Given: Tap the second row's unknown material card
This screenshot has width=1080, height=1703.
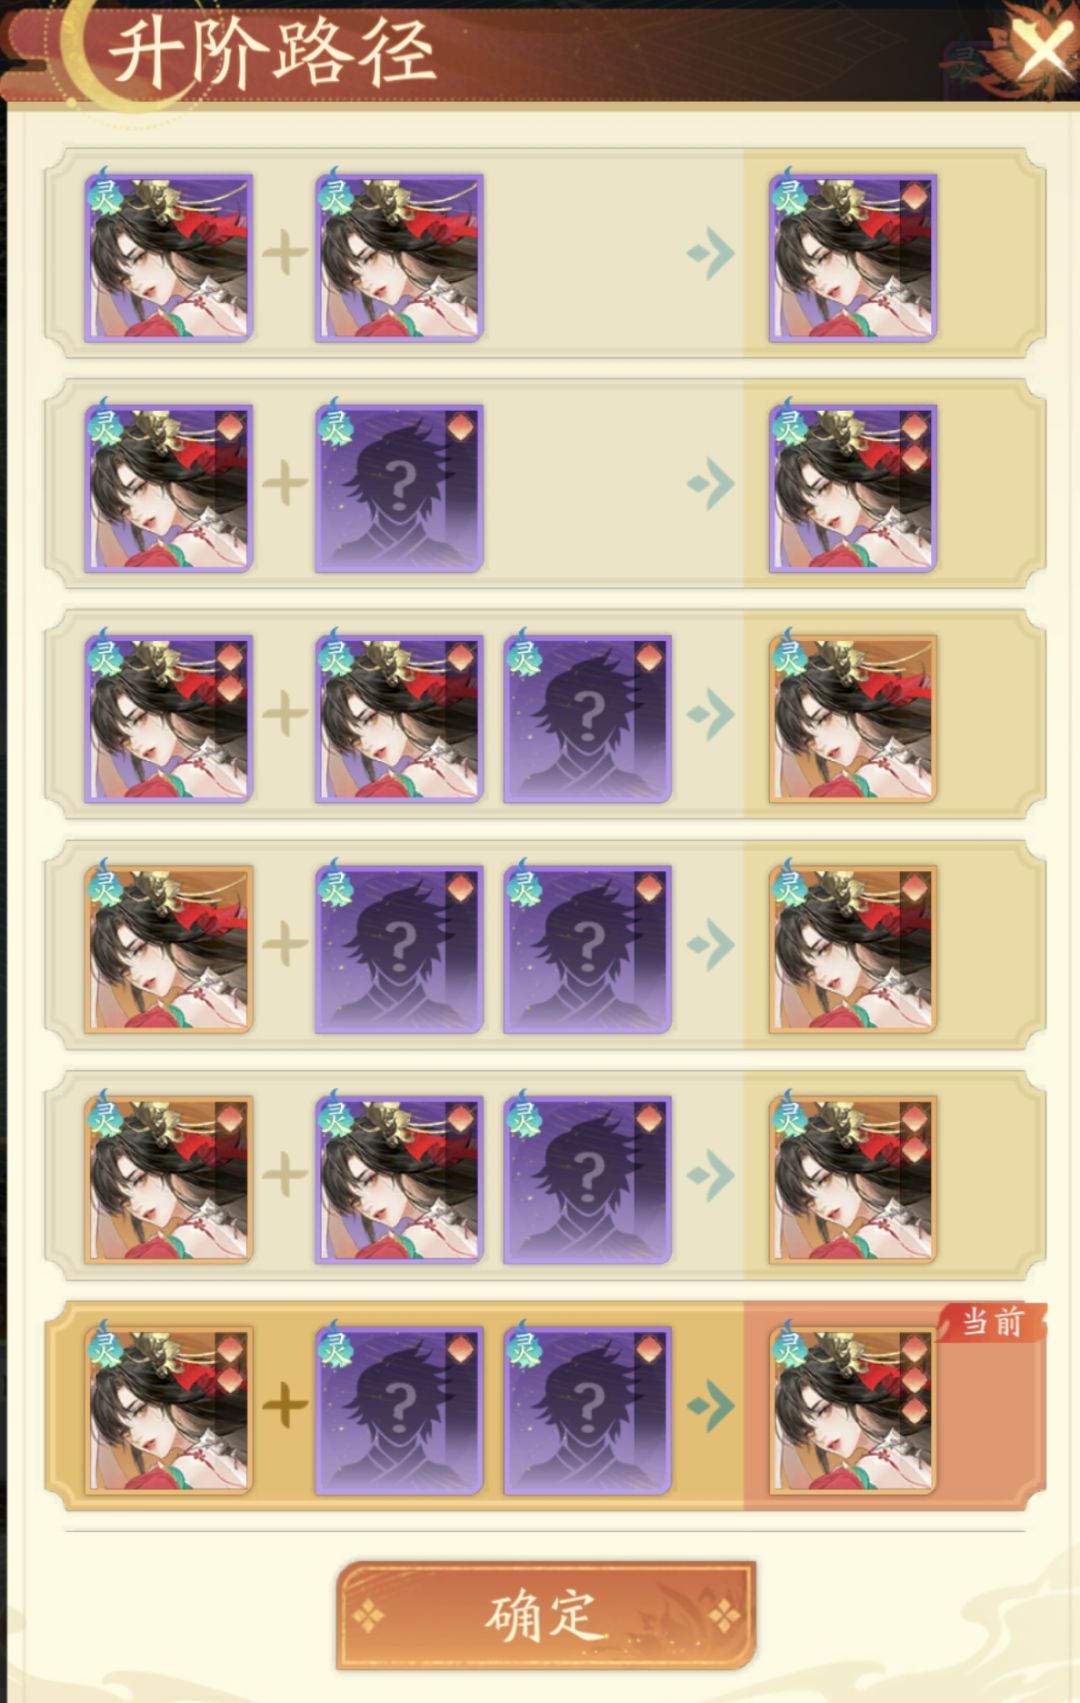Looking at the screenshot, I should click(399, 488).
